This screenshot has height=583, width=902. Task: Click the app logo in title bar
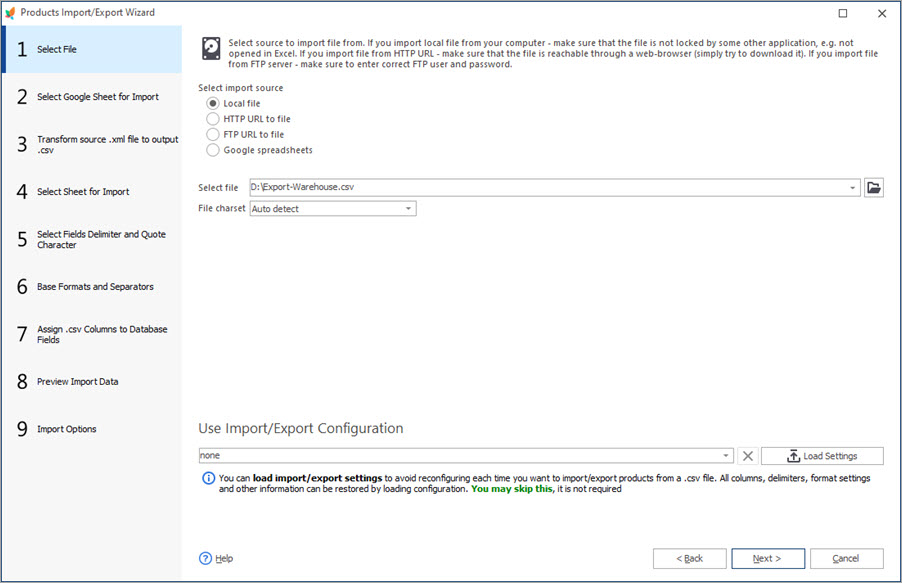tap(10, 13)
